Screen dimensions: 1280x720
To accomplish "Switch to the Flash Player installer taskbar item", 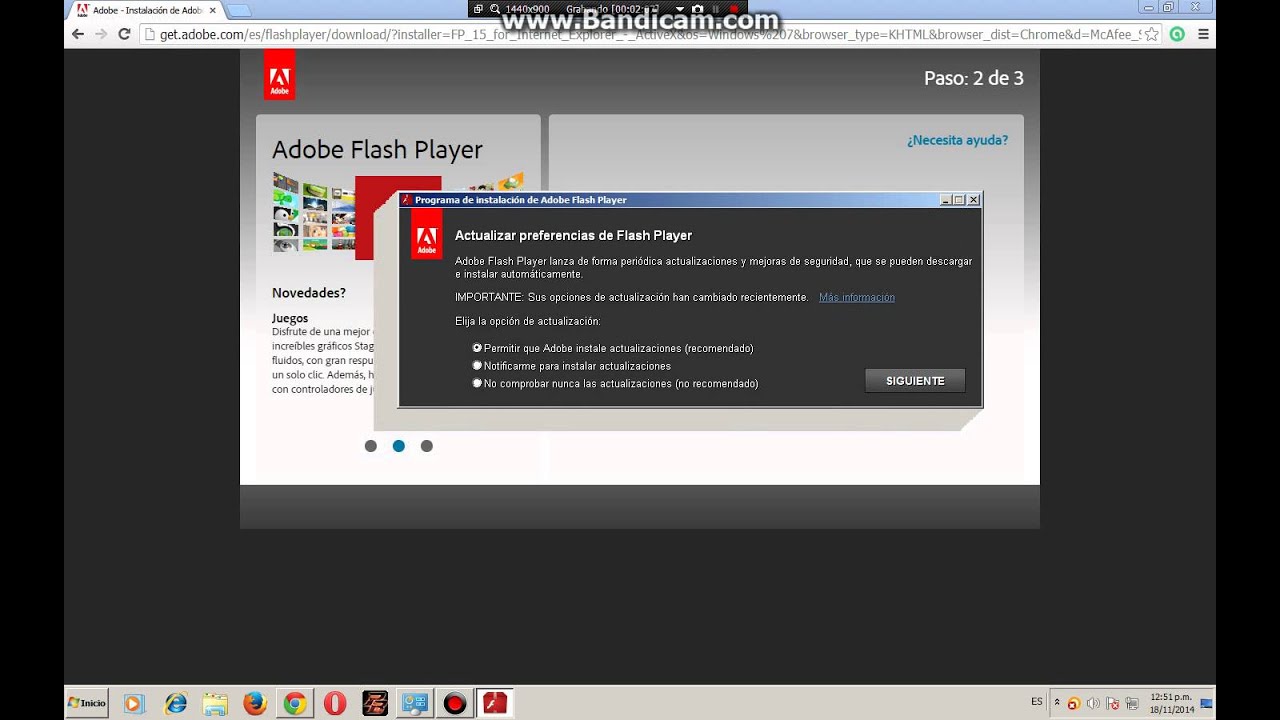I will [x=495, y=704].
